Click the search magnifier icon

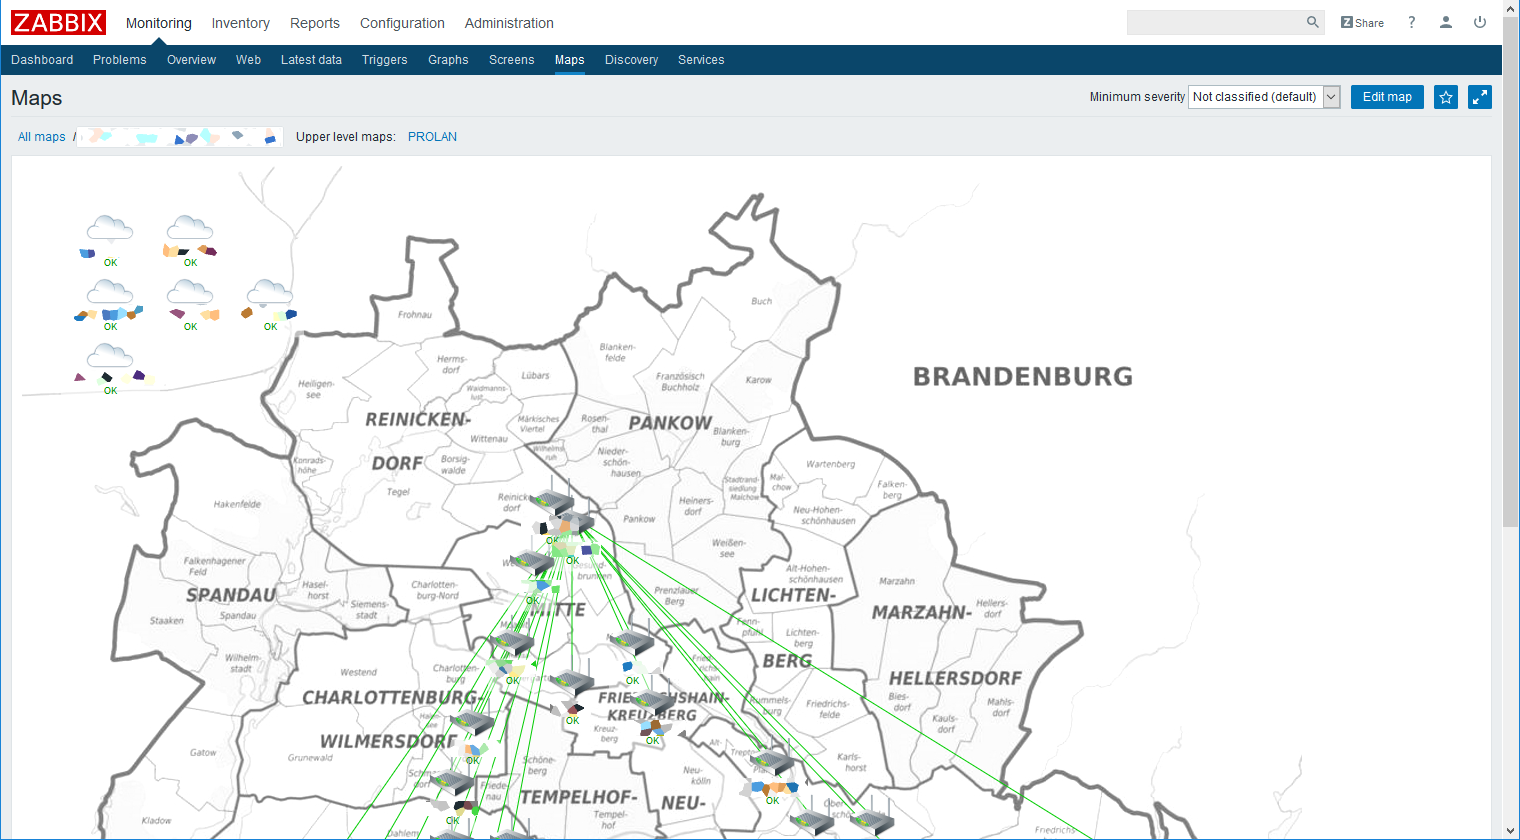pyautogui.click(x=1312, y=22)
